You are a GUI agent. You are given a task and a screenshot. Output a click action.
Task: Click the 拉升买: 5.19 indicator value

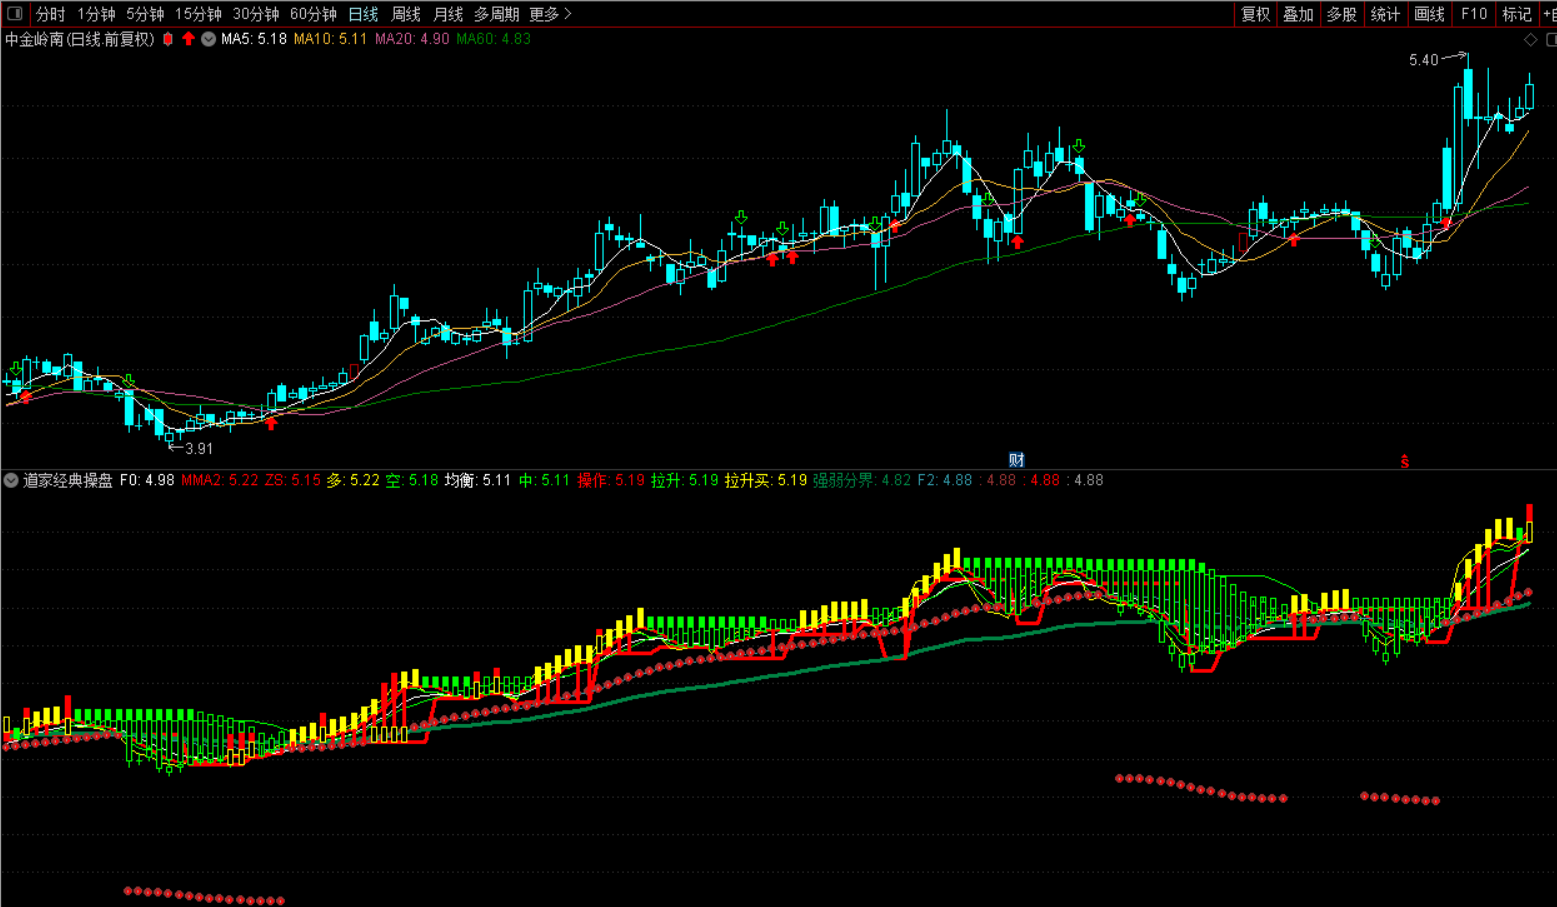point(766,480)
